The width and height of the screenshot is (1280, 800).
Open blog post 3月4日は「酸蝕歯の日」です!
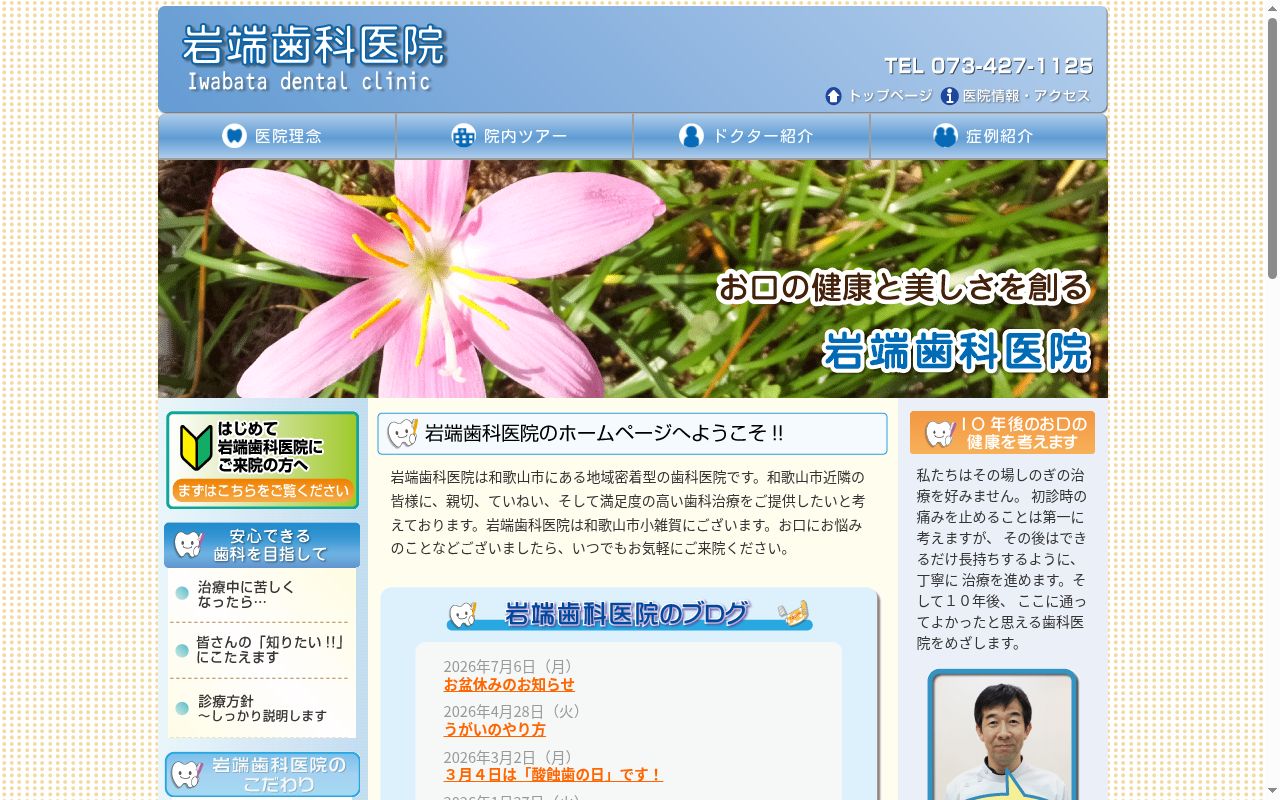[x=553, y=775]
